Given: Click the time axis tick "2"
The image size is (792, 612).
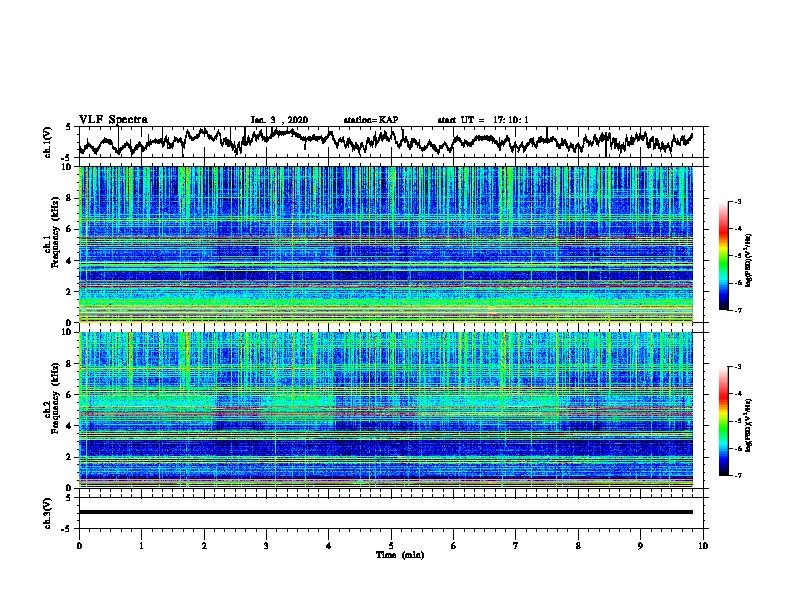Looking at the screenshot, I should coord(204,546).
